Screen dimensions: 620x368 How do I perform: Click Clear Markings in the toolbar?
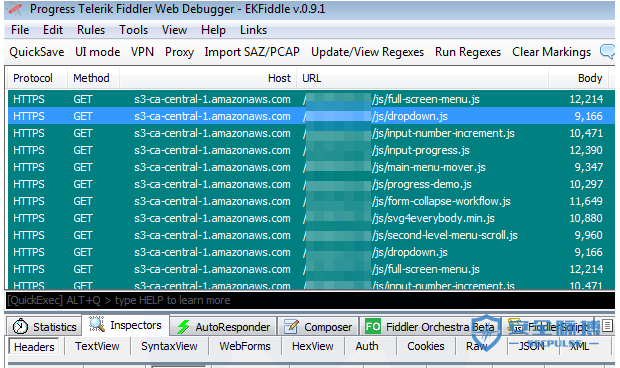click(x=551, y=52)
